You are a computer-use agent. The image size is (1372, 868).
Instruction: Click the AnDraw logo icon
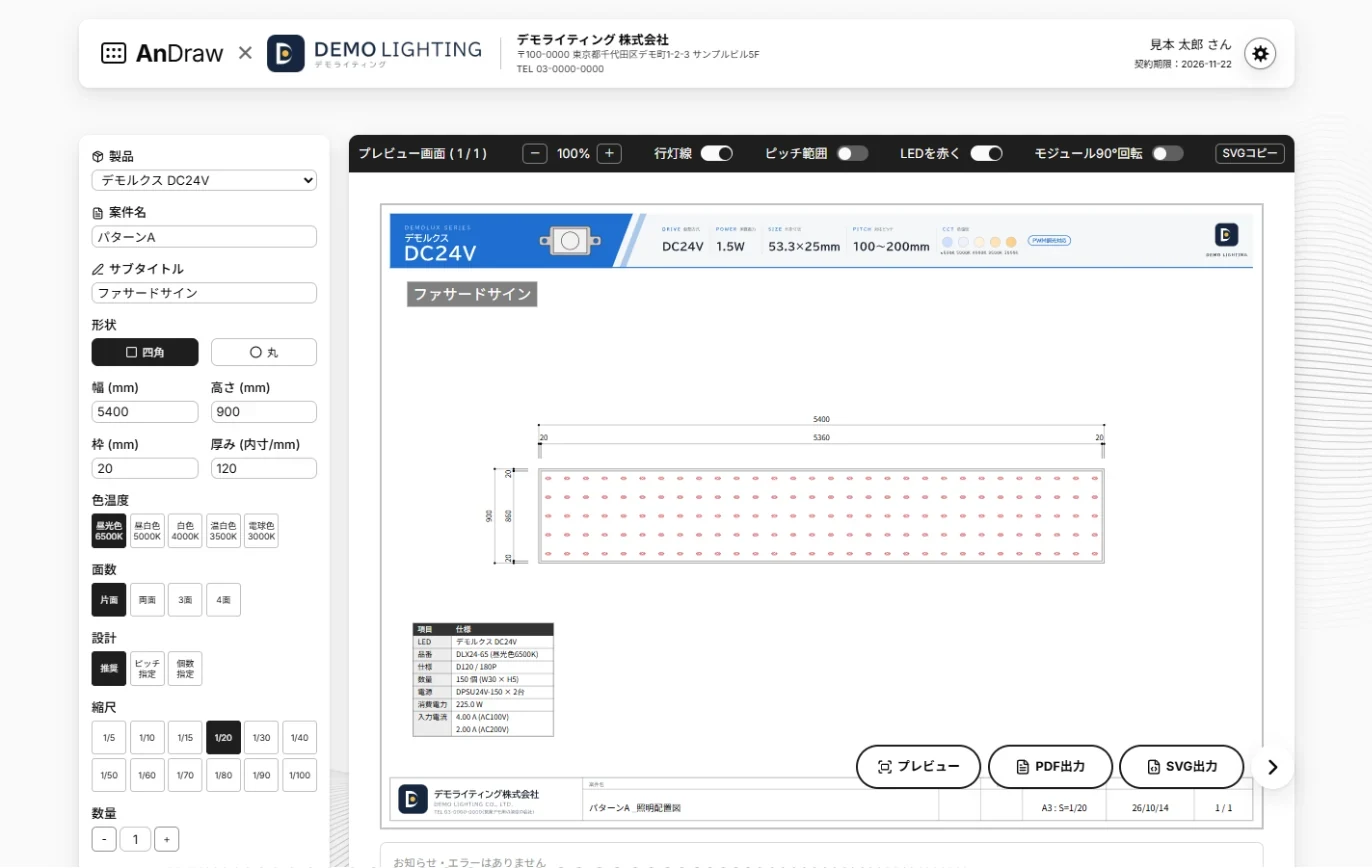coord(114,53)
